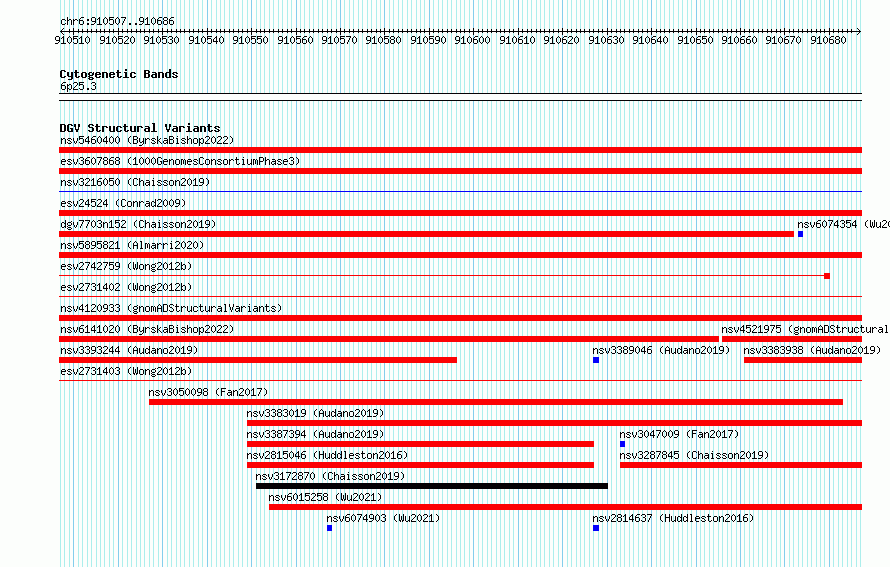This screenshot has height=567, width=890.
Task: Click the red bar of esv24524
Action: (461, 213)
